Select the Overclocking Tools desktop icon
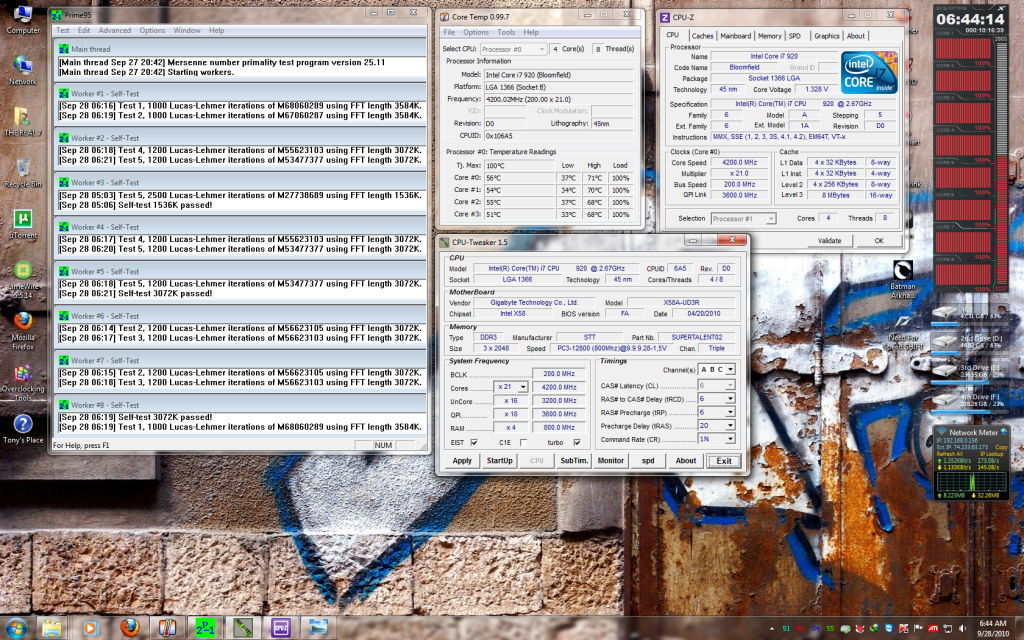 (x=23, y=382)
